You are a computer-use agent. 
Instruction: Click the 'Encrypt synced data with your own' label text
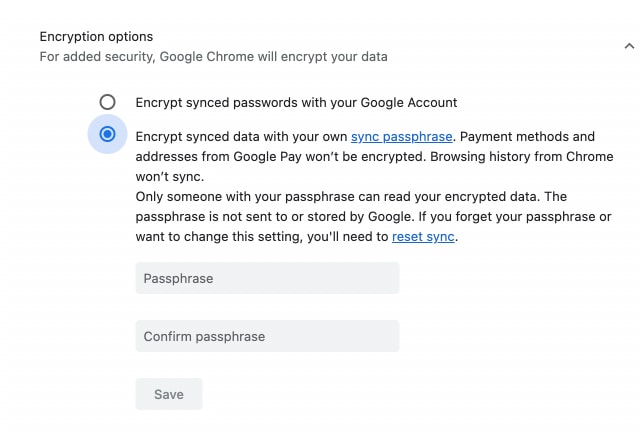pos(240,136)
